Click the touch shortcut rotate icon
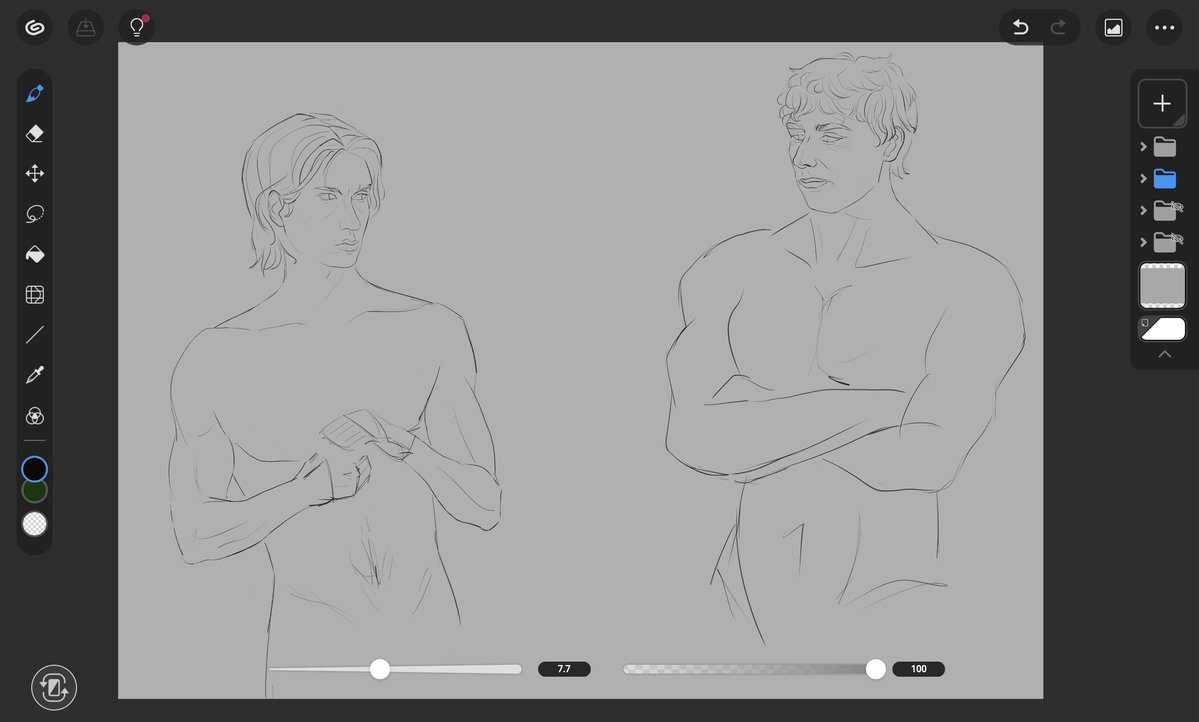This screenshot has height=722, width=1199. pyautogui.click(x=54, y=688)
